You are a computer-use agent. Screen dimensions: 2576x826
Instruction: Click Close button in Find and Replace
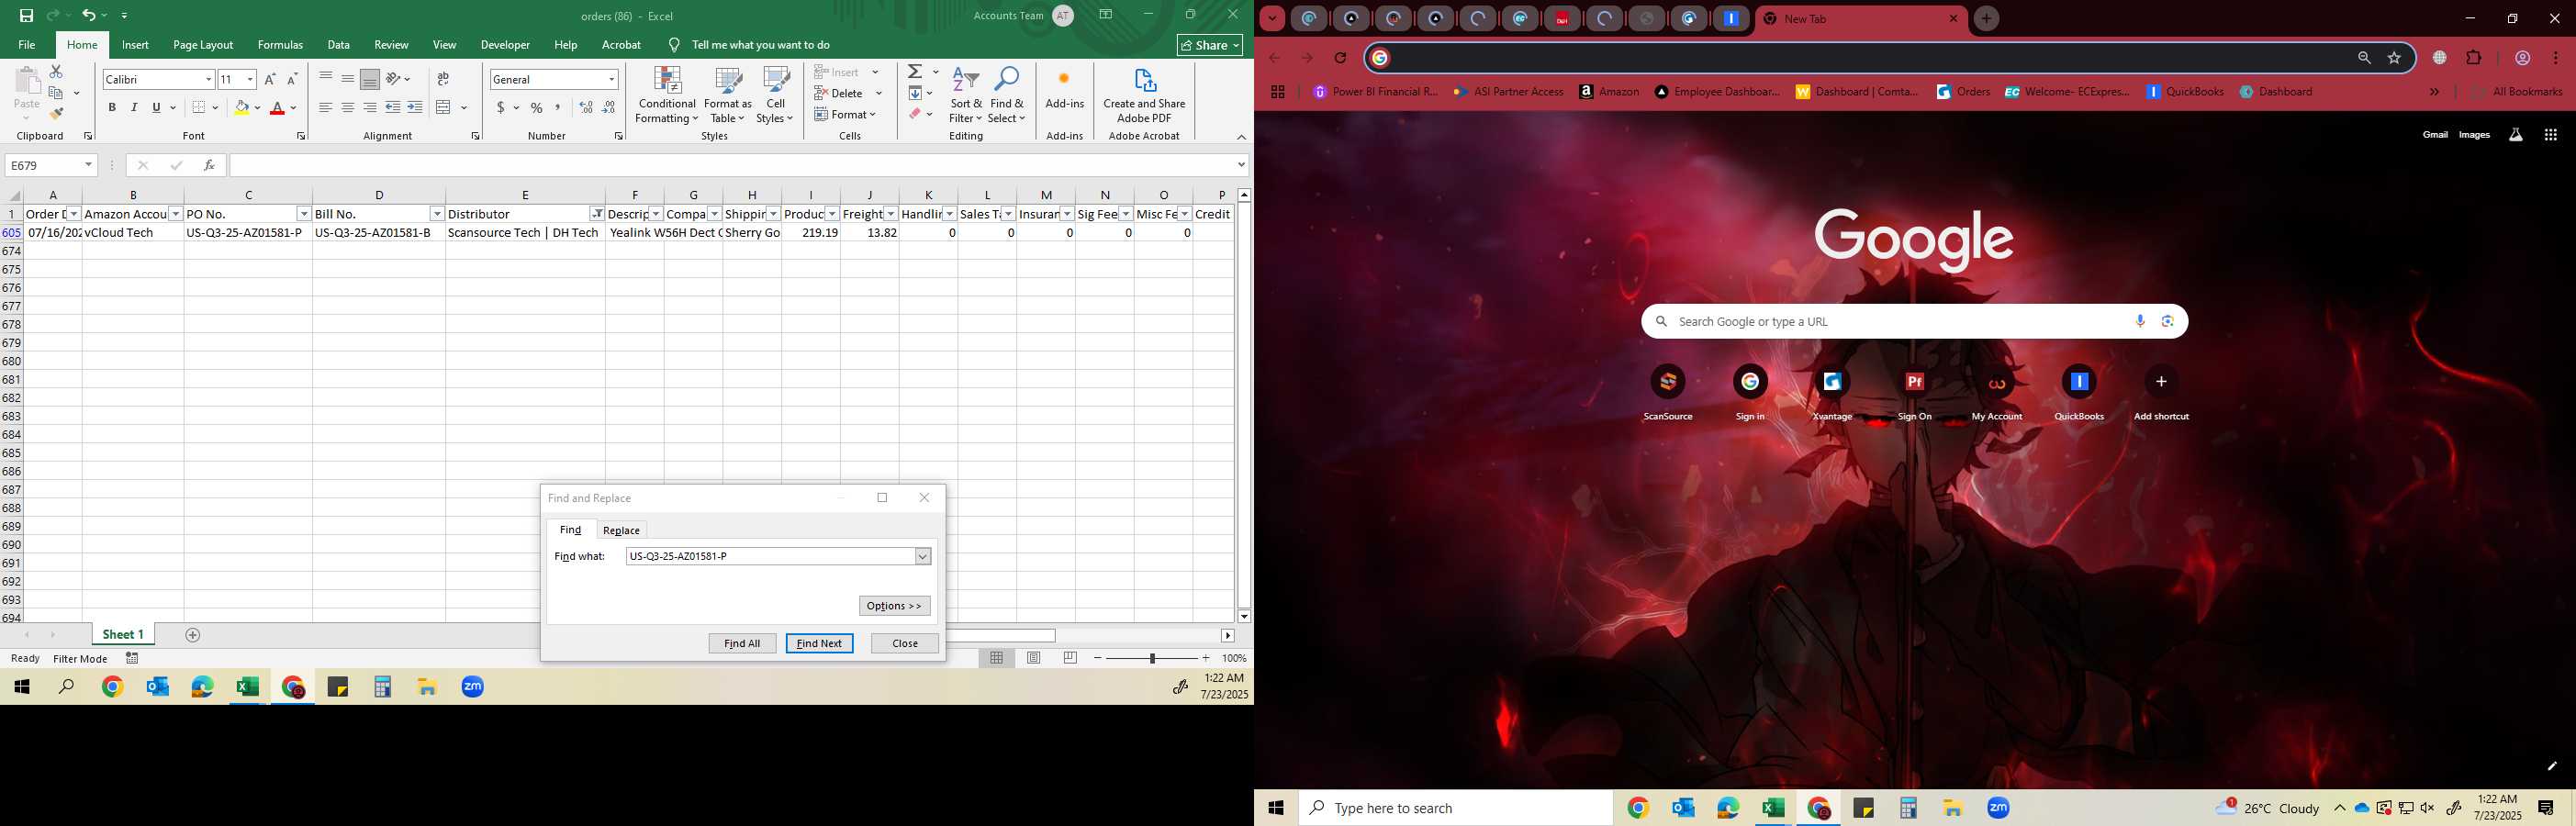[905, 643]
